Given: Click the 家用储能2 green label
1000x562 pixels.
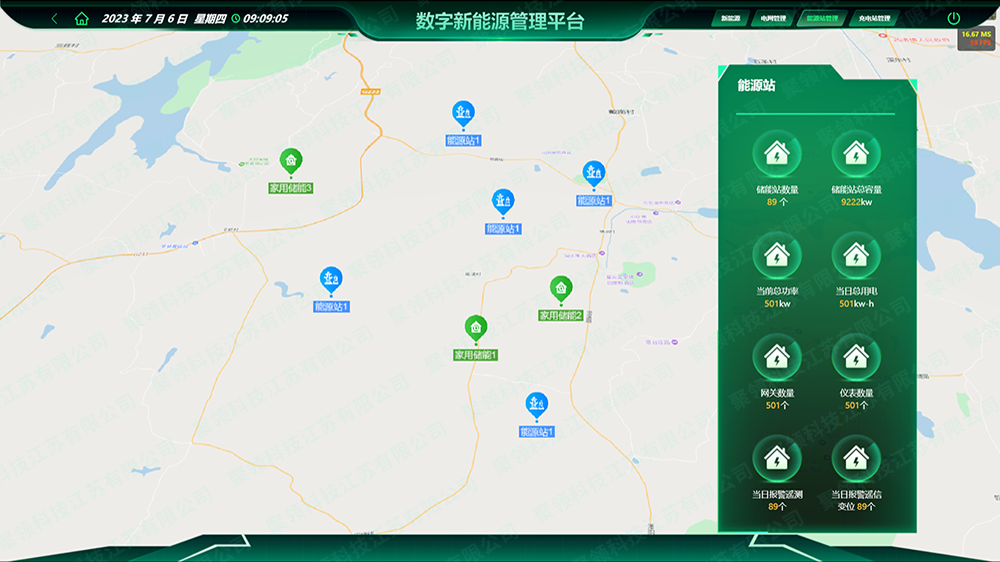Looking at the screenshot, I should (x=561, y=315).
